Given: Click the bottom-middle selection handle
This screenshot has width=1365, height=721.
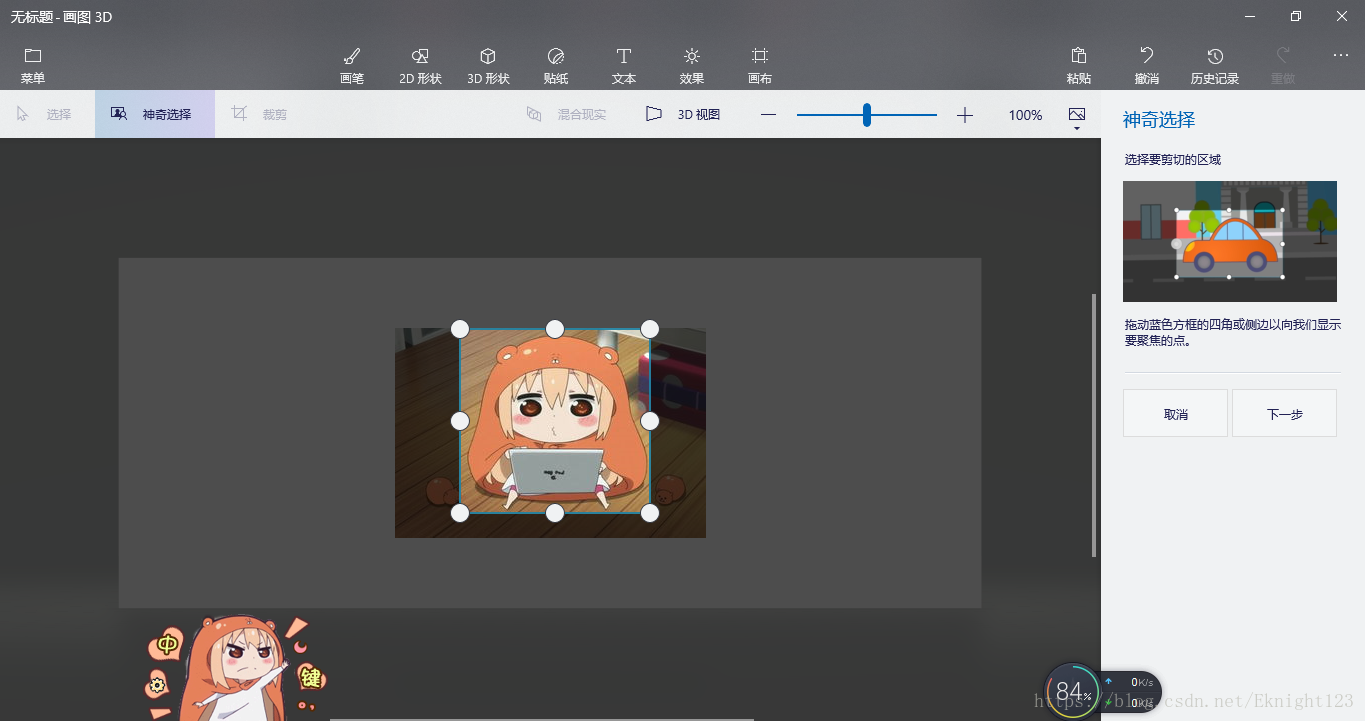Looking at the screenshot, I should pos(555,513).
